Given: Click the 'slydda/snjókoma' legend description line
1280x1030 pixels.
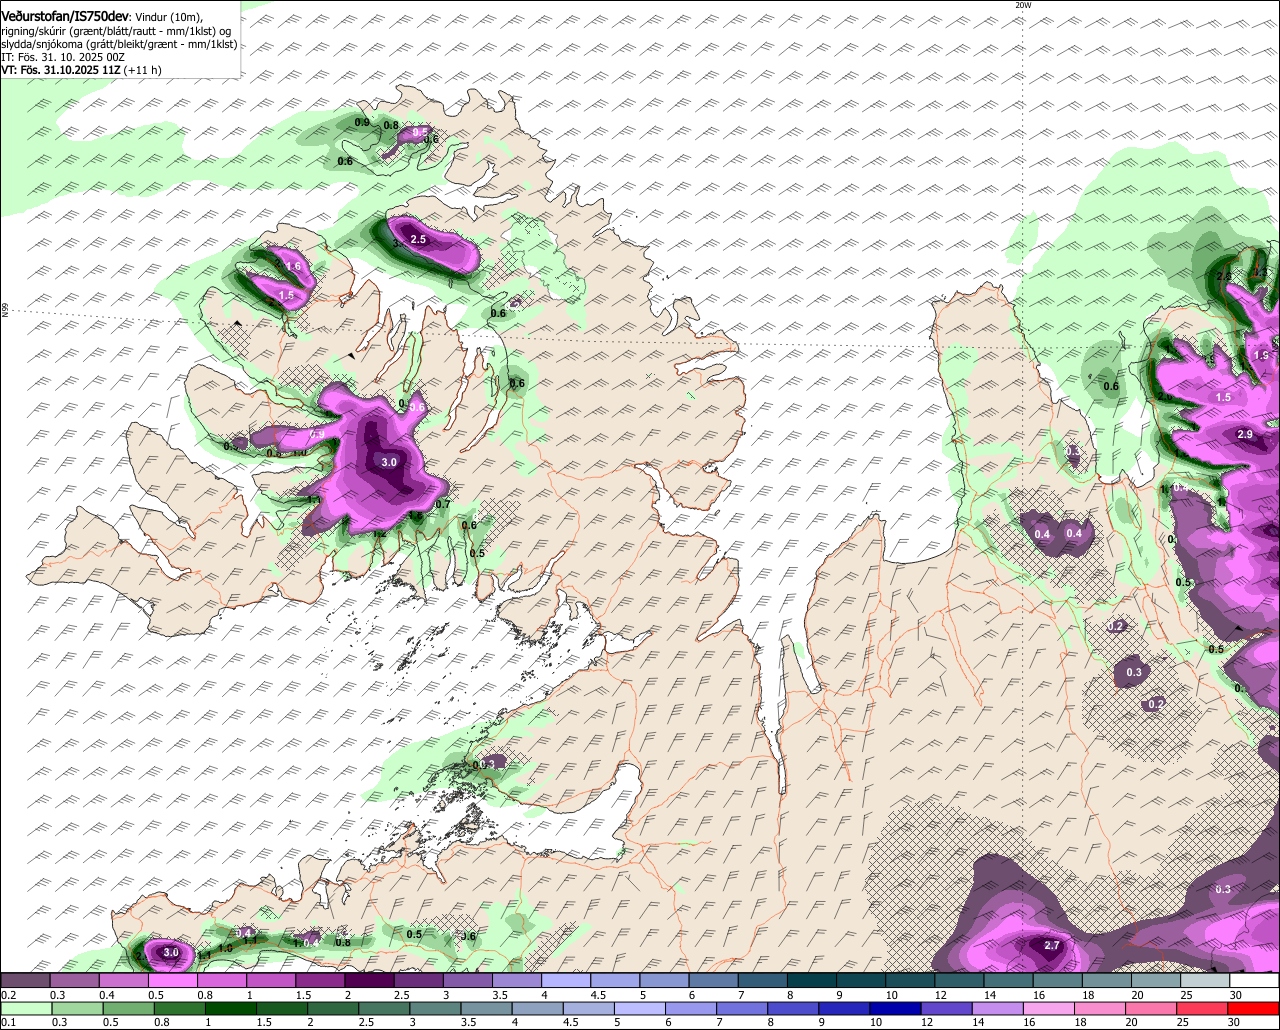Looking at the screenshot, I should point(119,44).
